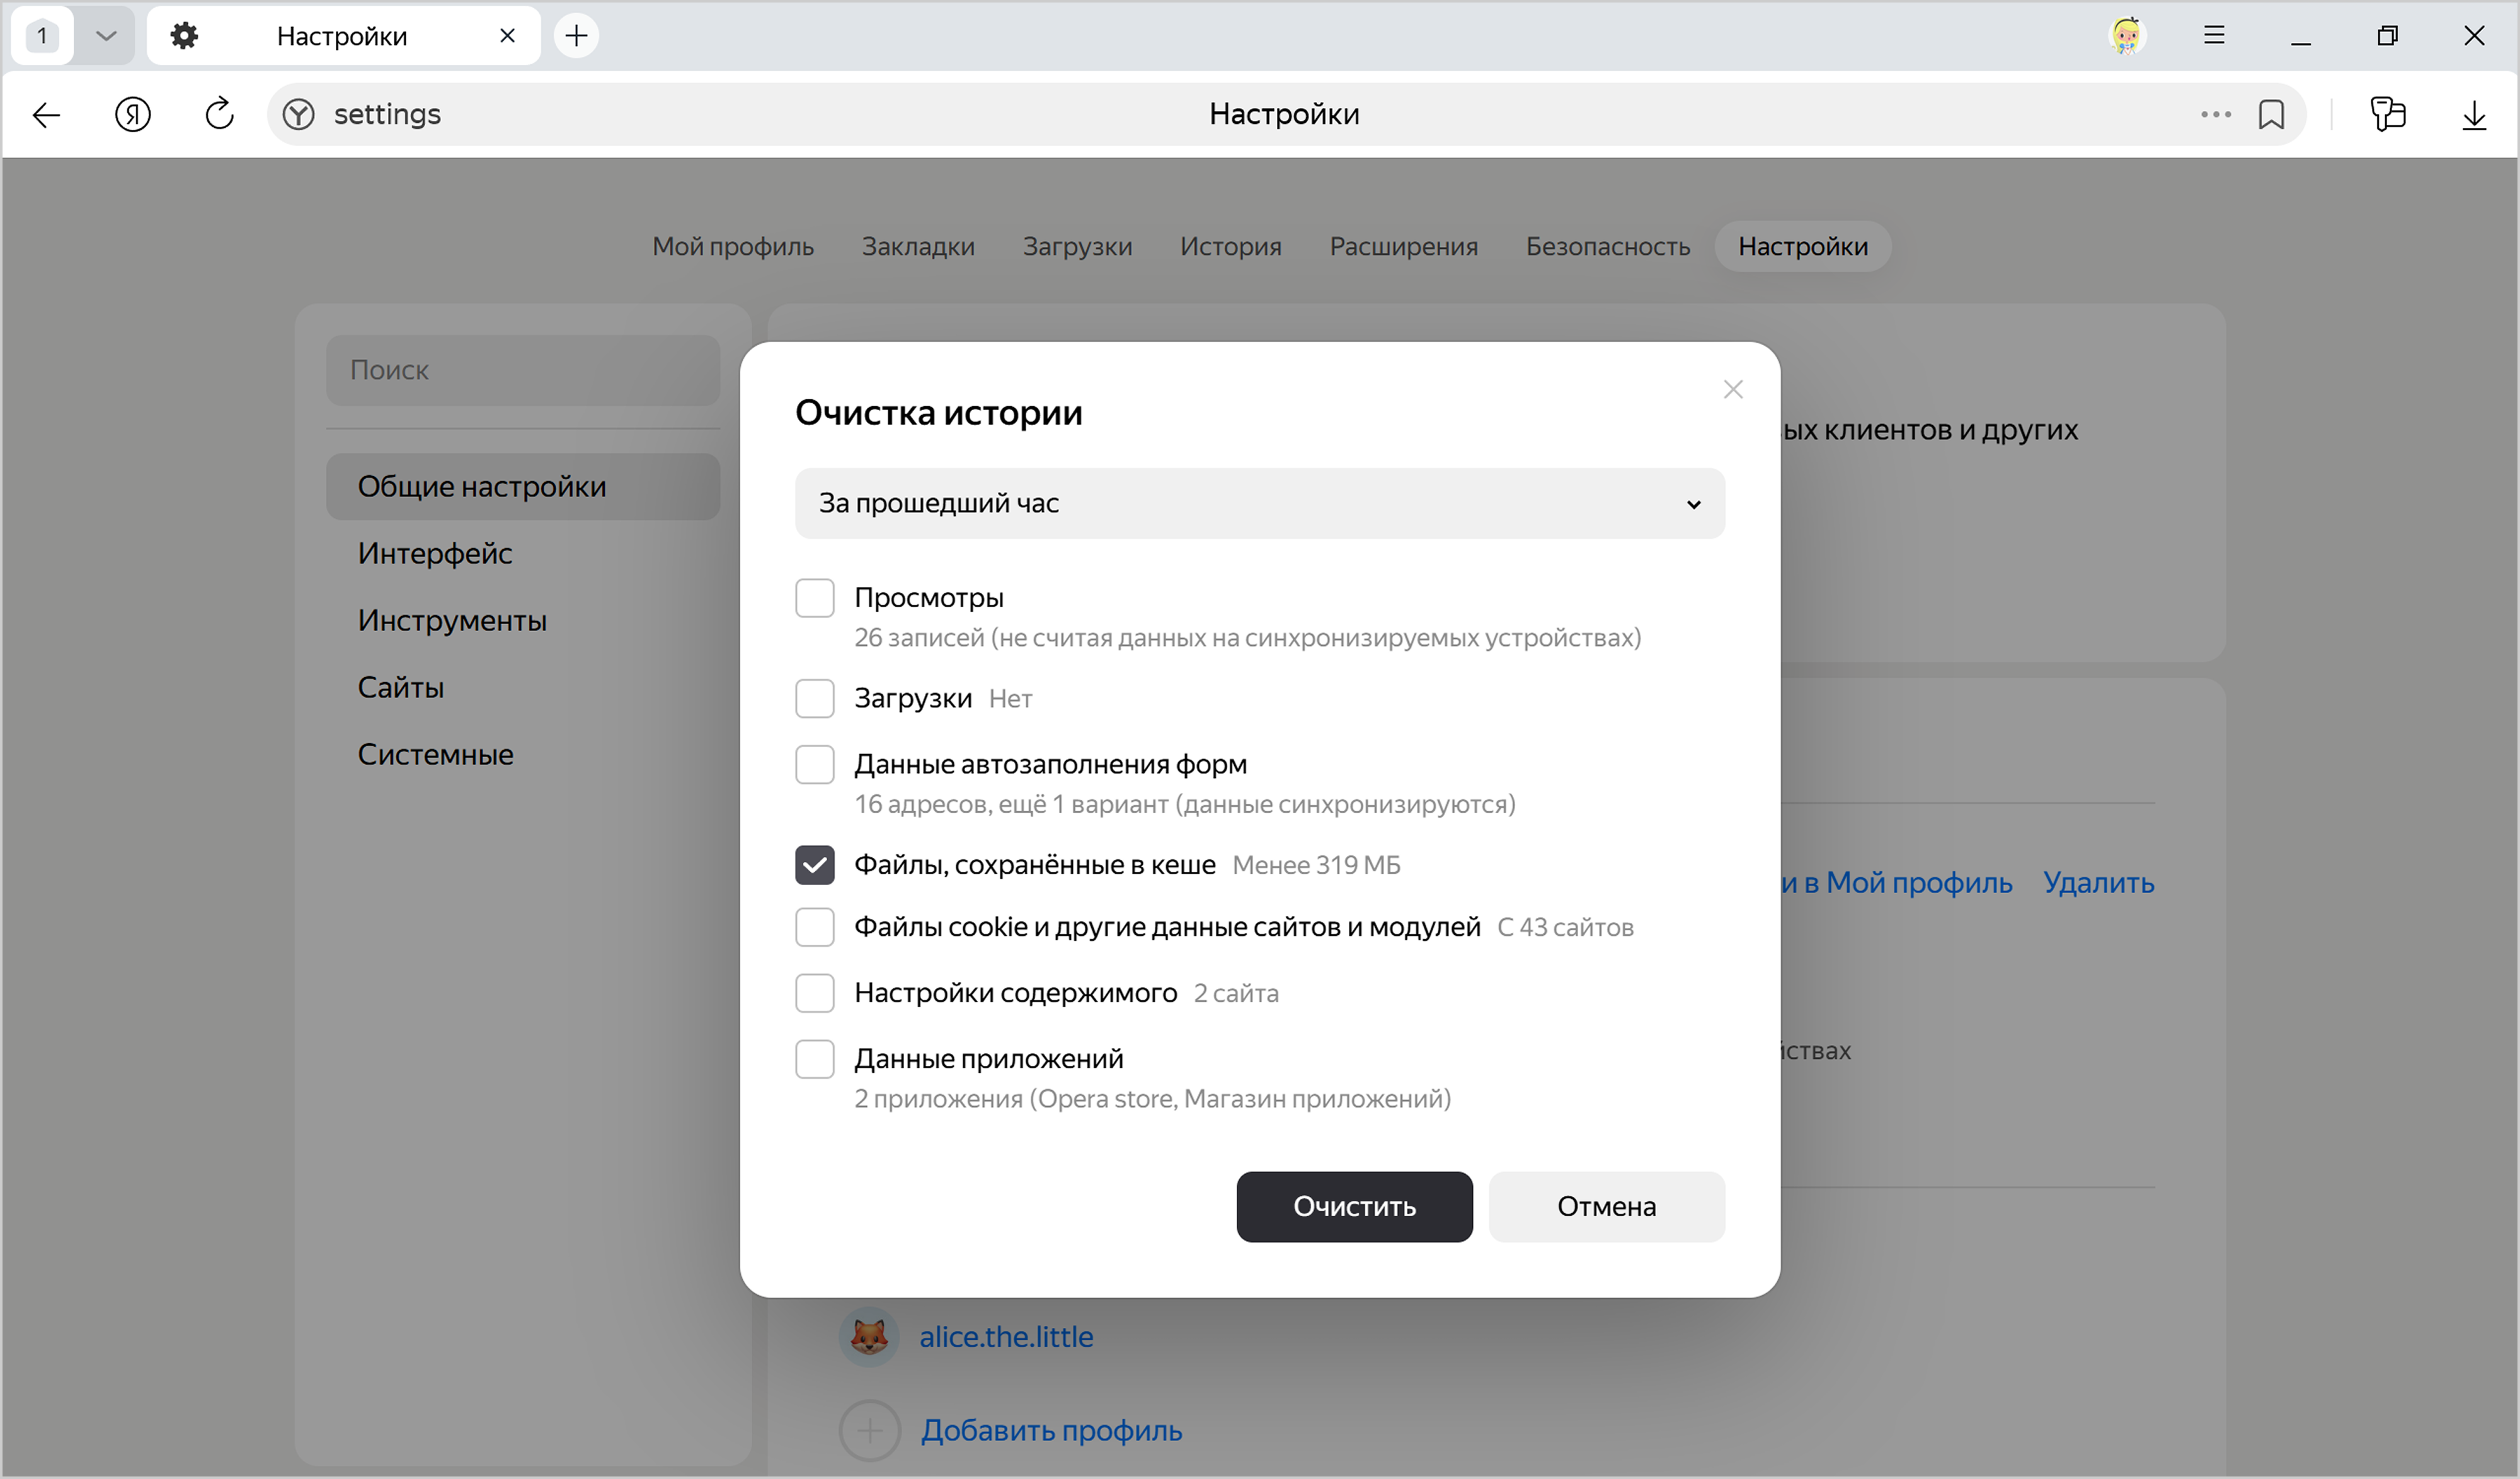Open the three-dots page actions menu

(x=2215, y=114)
